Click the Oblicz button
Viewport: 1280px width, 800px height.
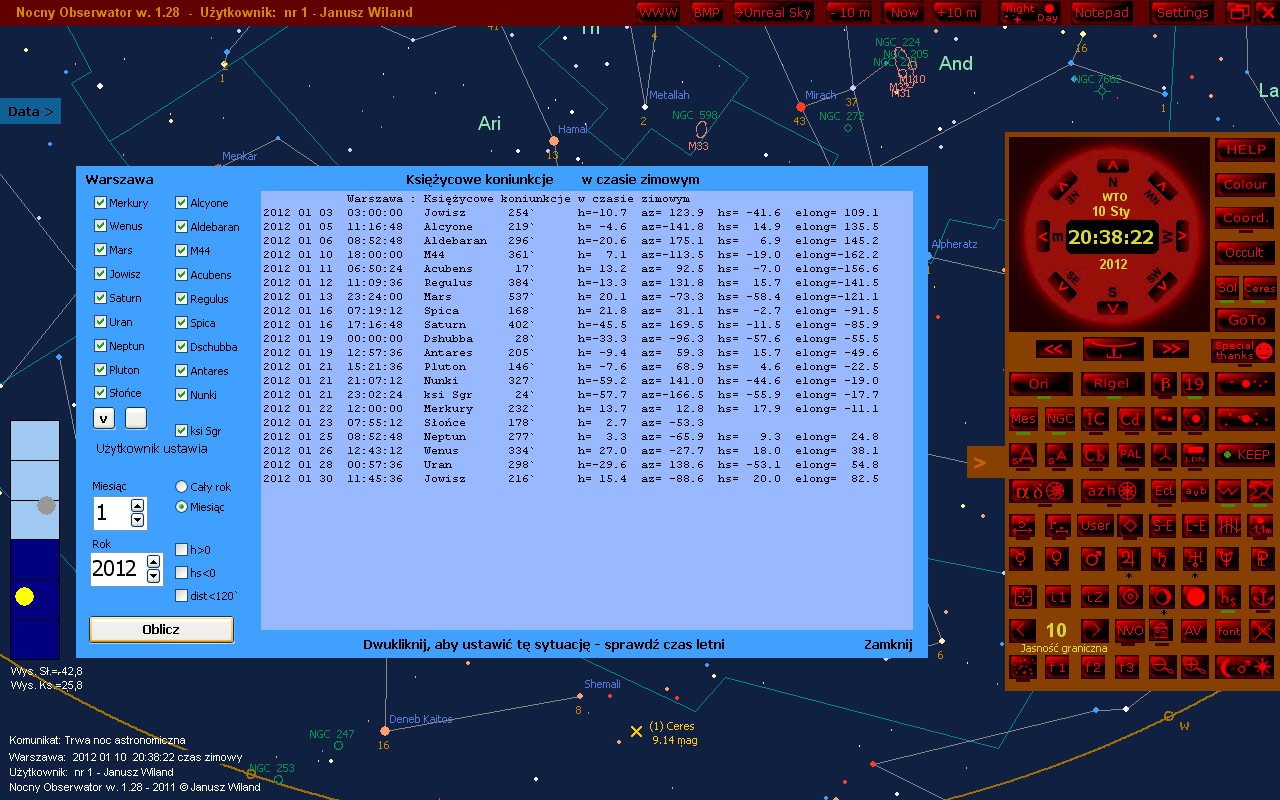(x=161, y=629)
